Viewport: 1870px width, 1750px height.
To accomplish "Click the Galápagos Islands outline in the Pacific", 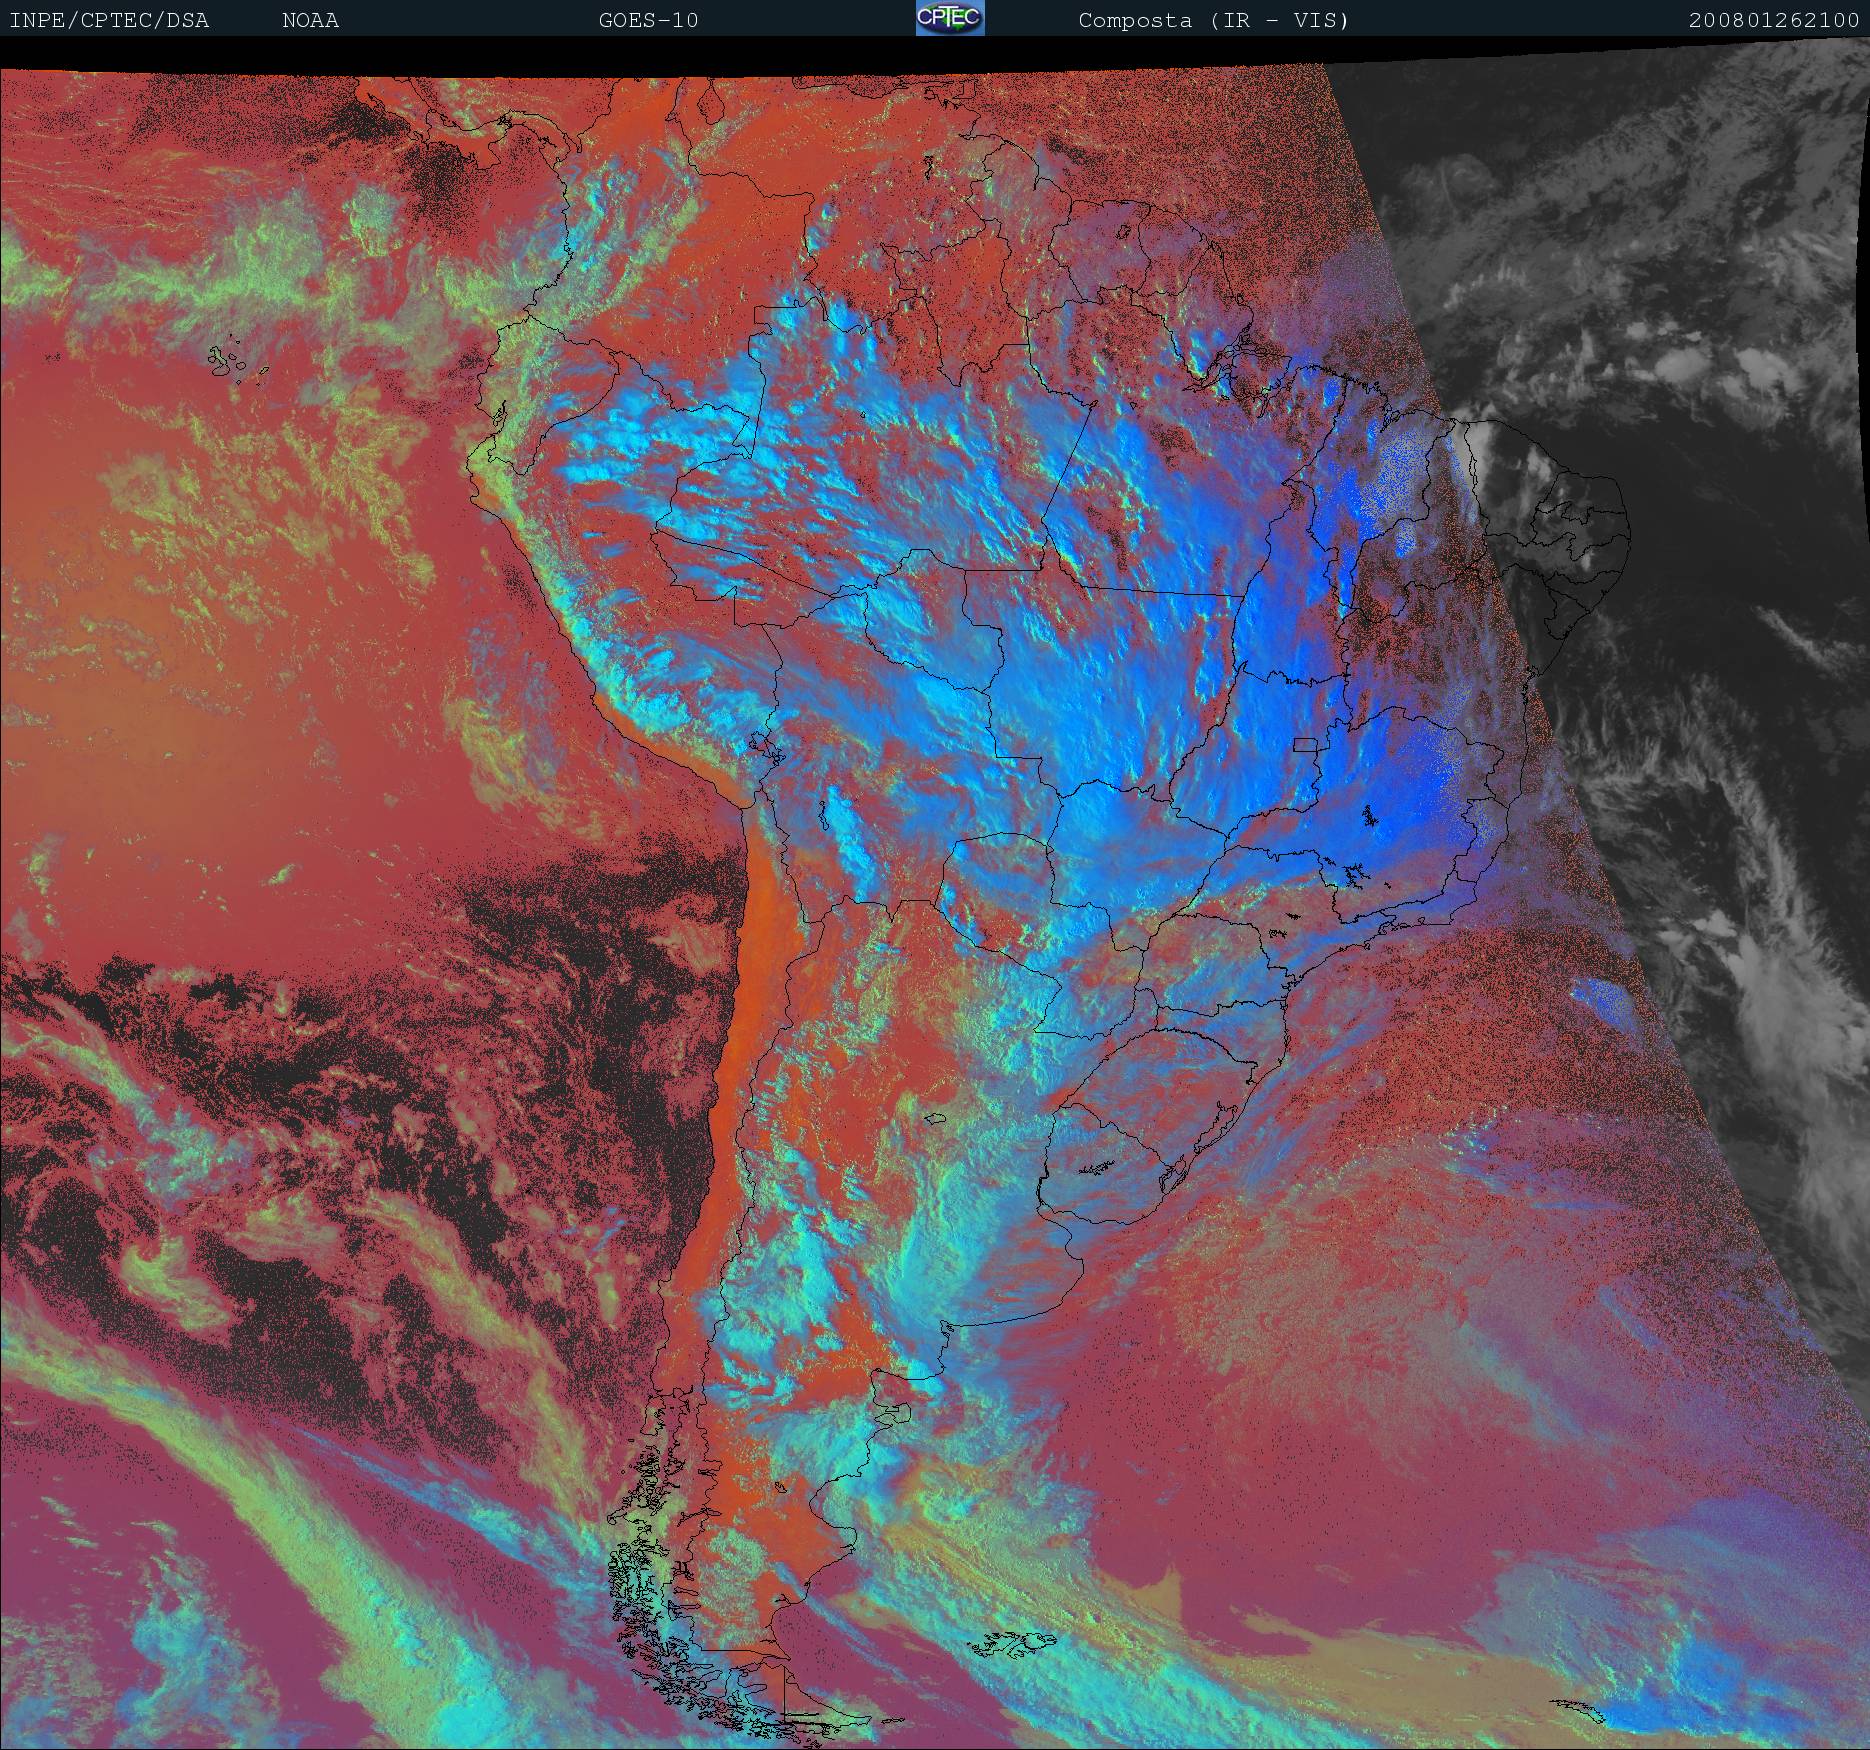I will pyautogui.click(x=232, y=361).
